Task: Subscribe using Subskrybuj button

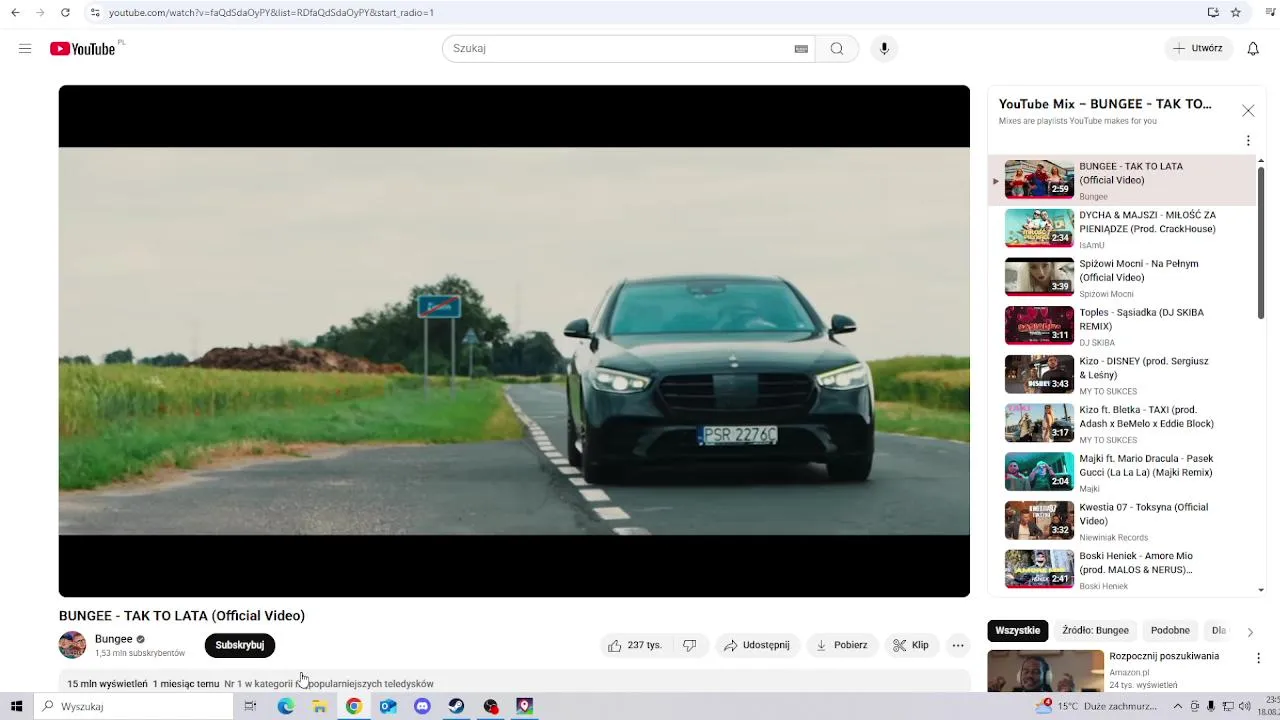Action: click(x=240, y=645)
